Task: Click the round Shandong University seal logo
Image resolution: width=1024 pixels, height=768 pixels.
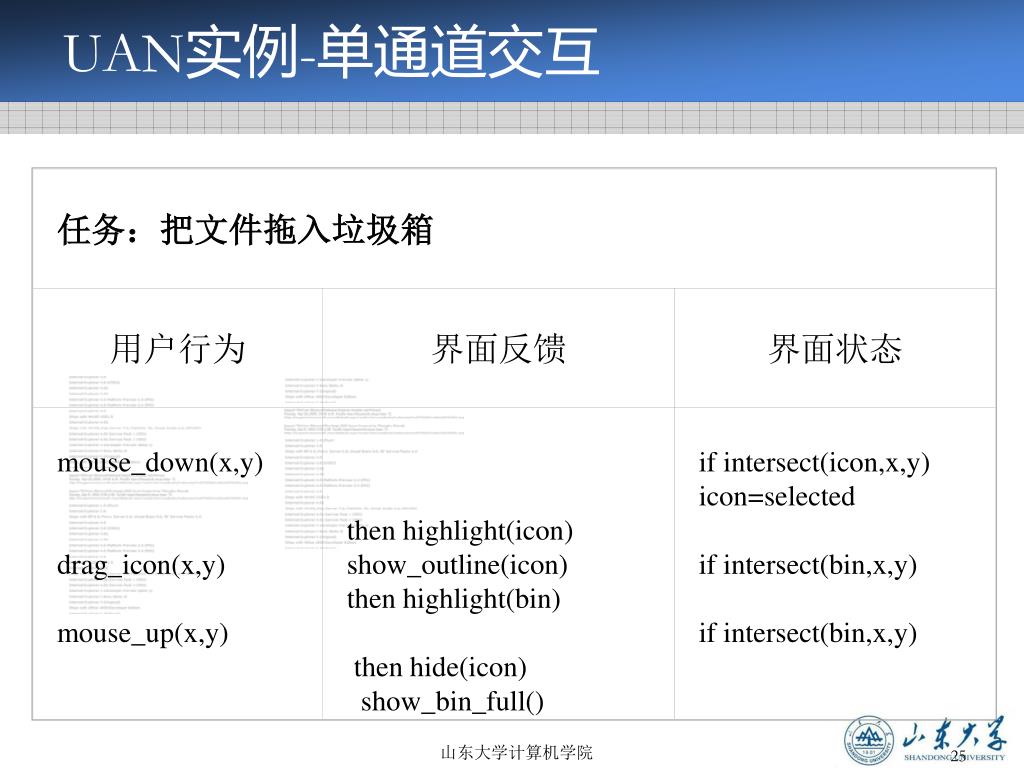Action: (x=869, y=741)
